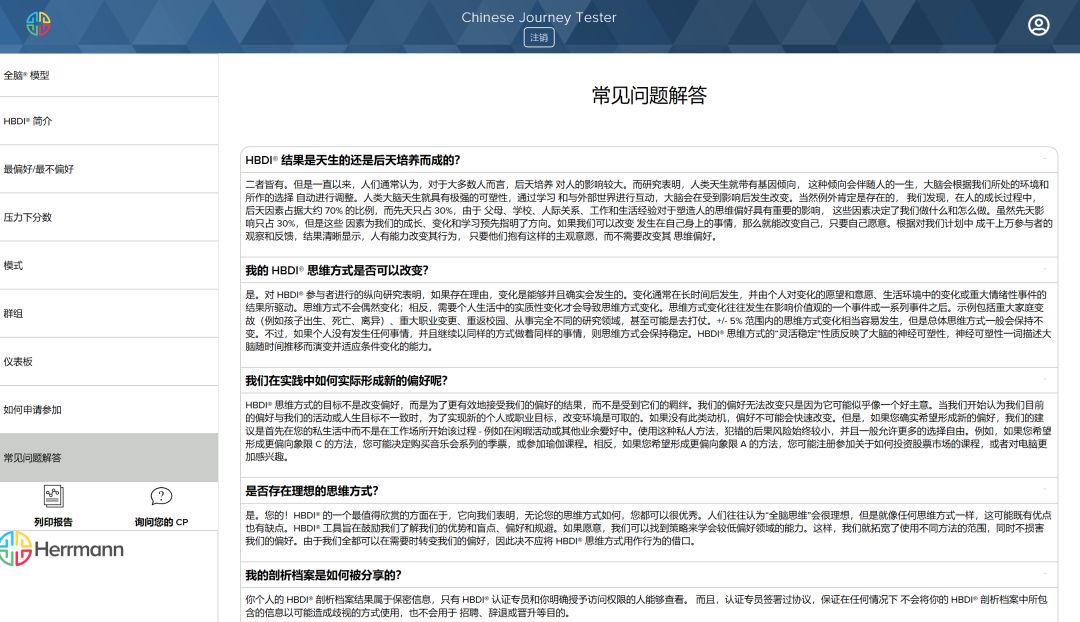The height and width of the screenshot is (622, 1080).
Task: Select 最偏好/最不偏好 menu entry
Action: [109, 169]
